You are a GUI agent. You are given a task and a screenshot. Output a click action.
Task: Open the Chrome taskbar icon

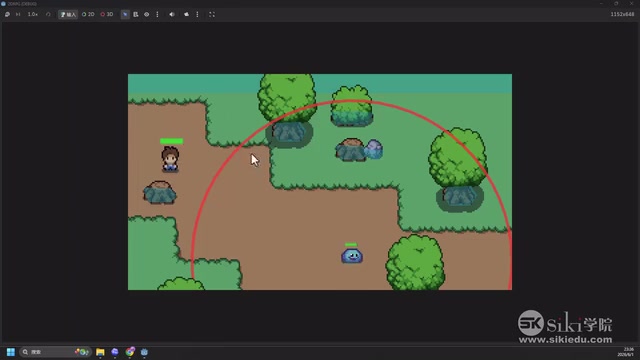(130, 352)
